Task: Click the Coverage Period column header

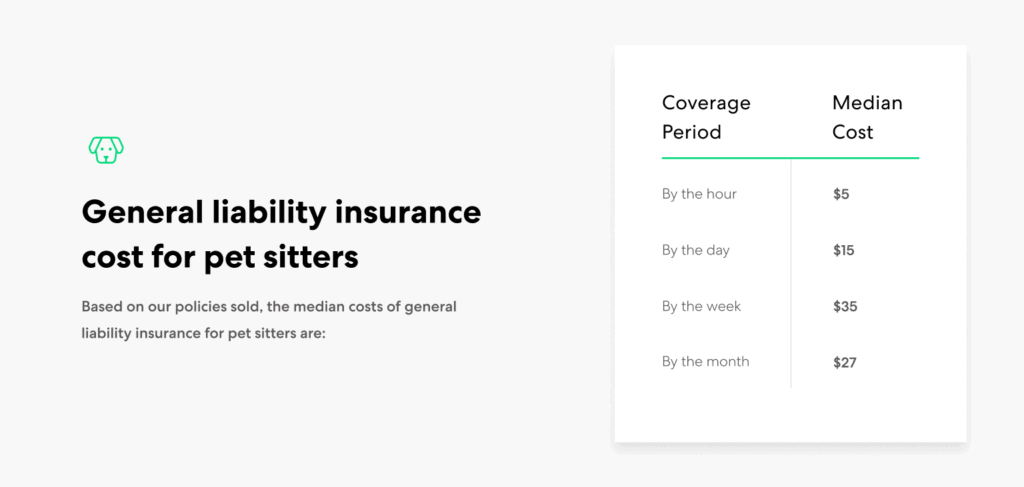Action: coord(706,117)
